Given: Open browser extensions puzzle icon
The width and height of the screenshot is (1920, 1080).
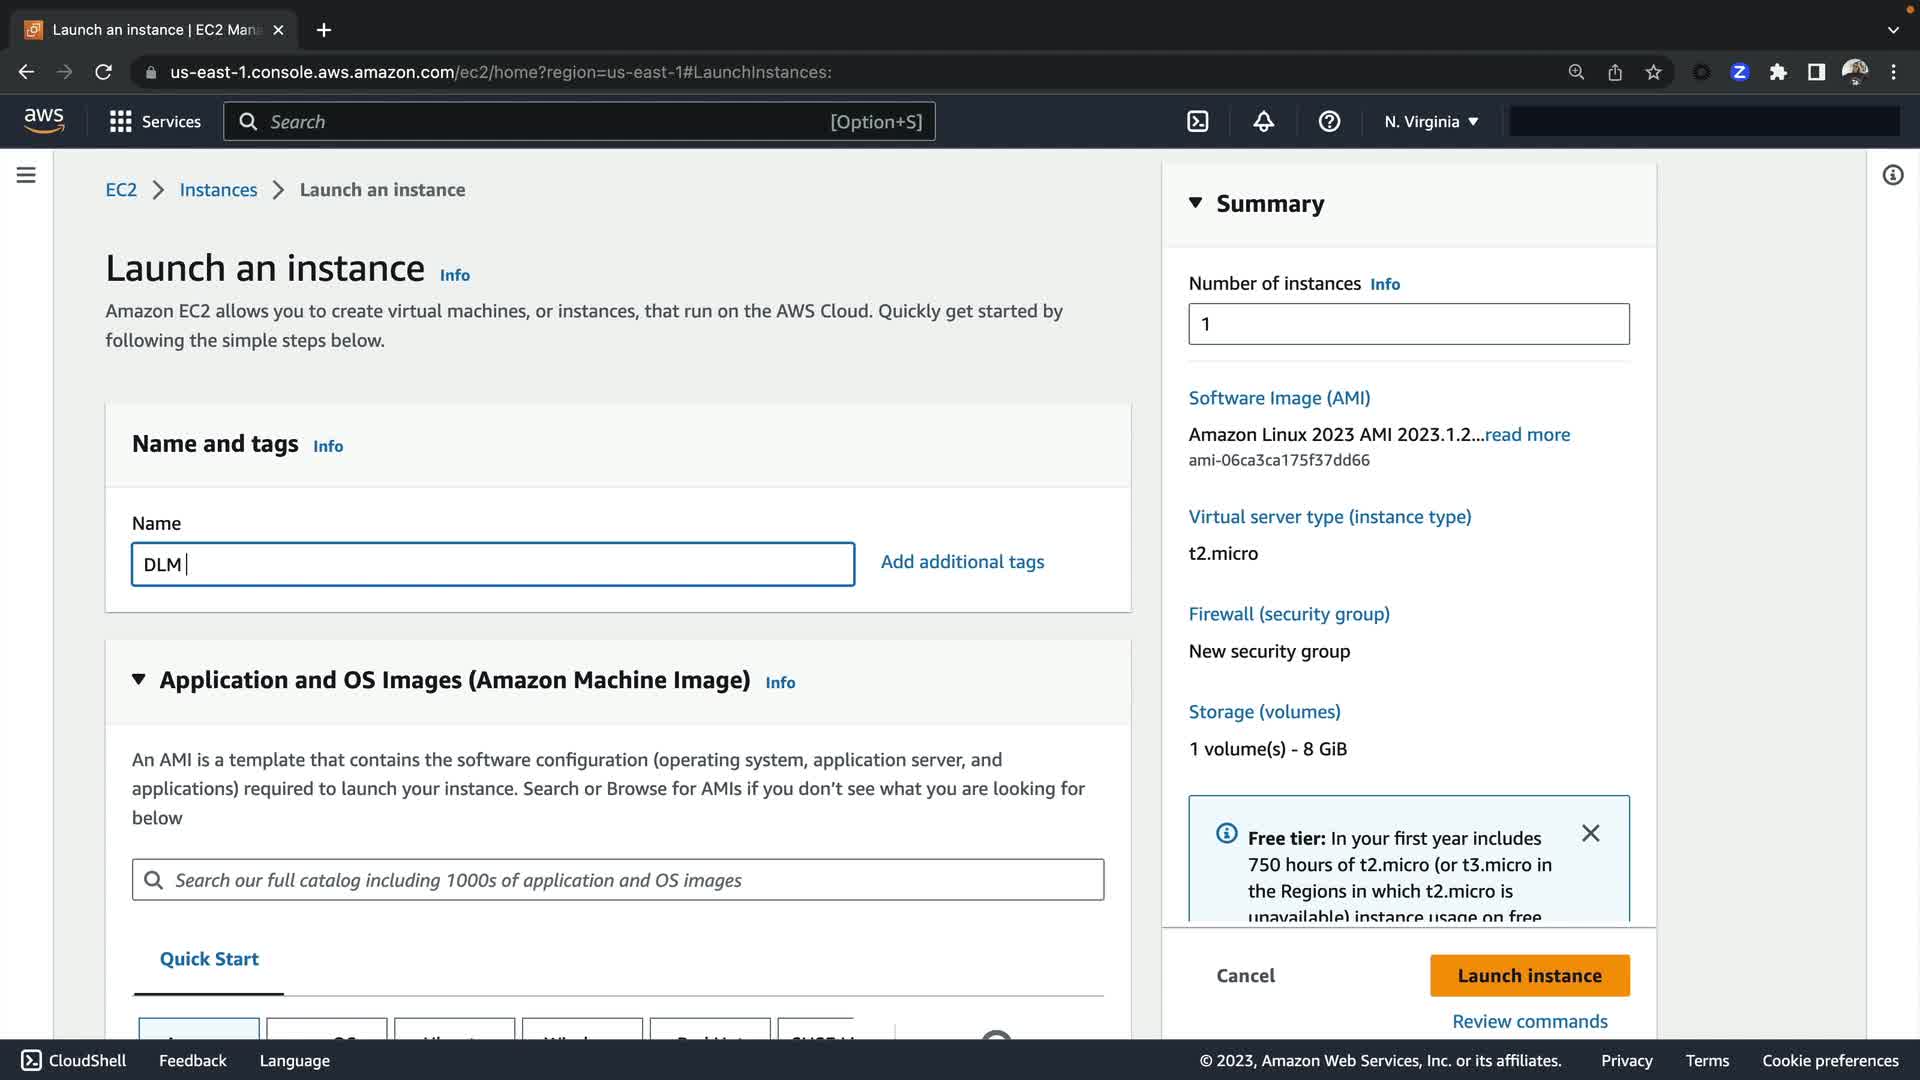Looking at the screenshot, I should [1778, 72].
